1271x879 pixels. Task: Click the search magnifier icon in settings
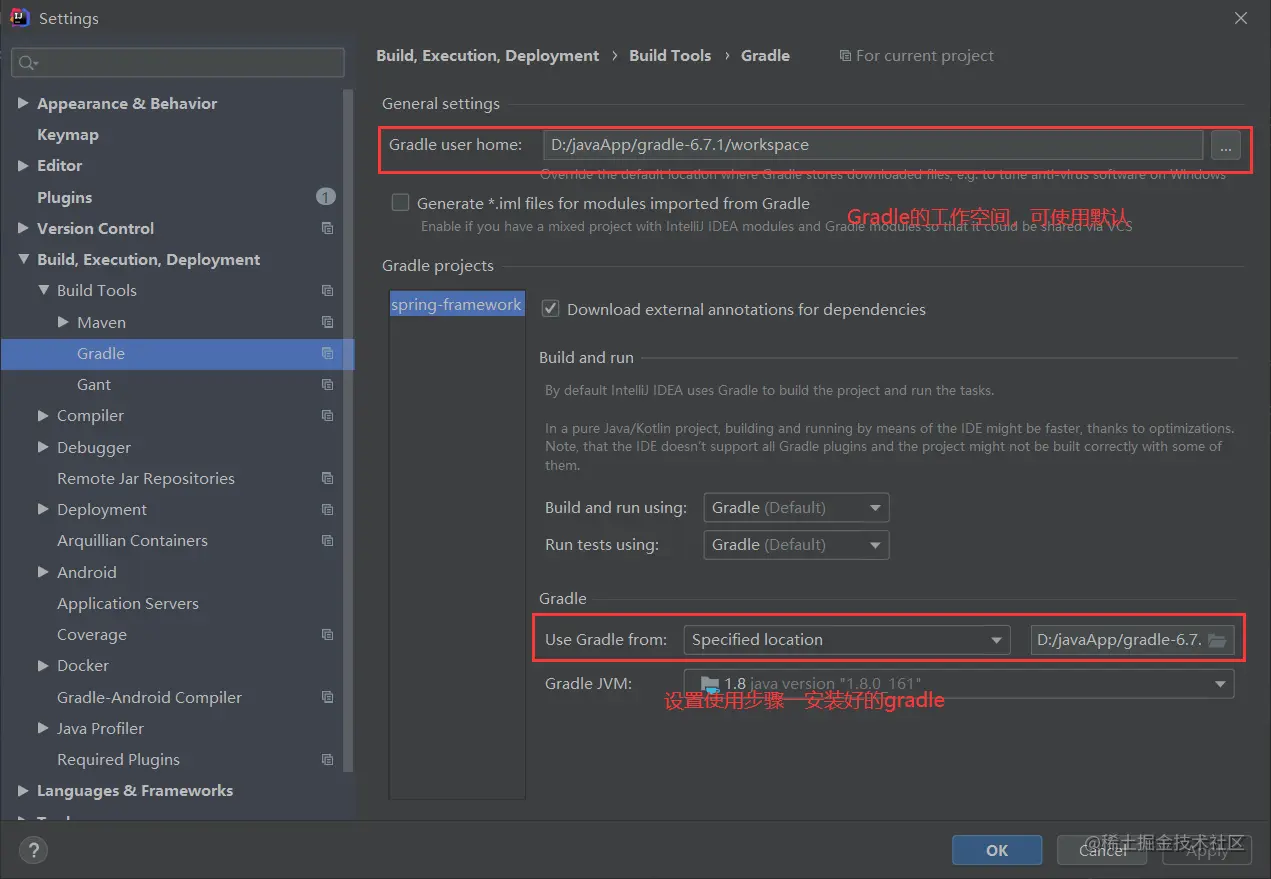coord(27,63)
